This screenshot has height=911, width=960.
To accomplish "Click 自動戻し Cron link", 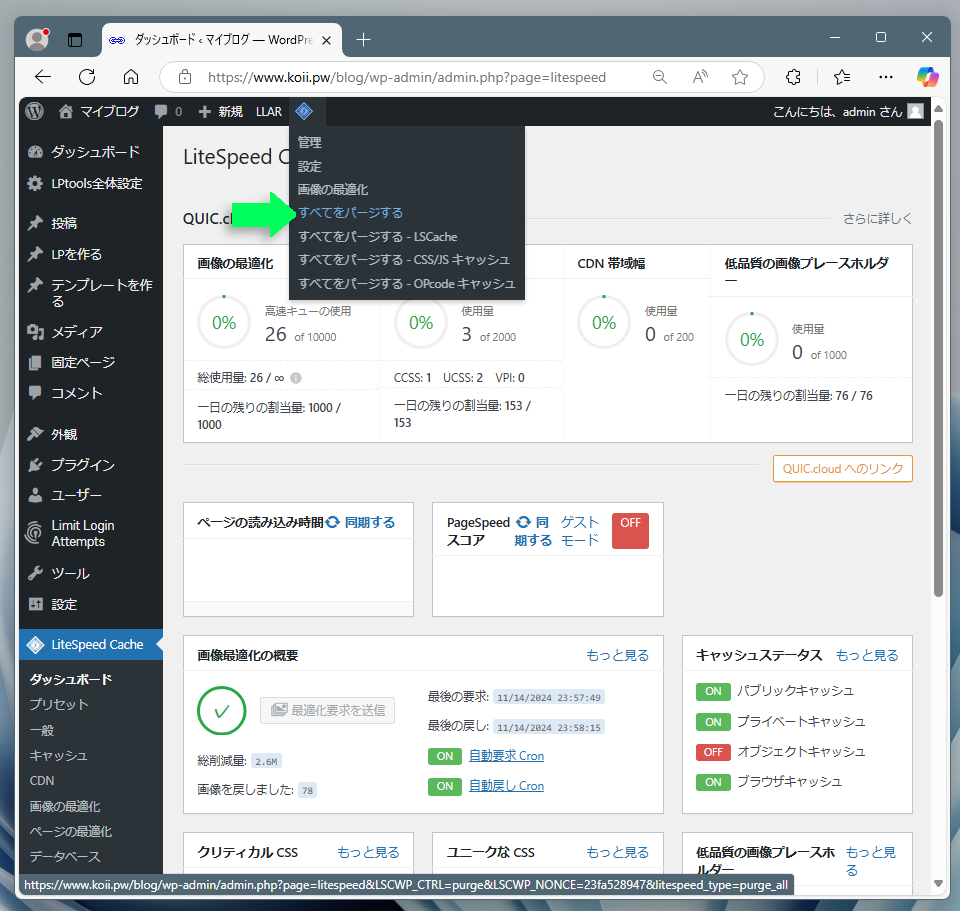I will point(506,786).
